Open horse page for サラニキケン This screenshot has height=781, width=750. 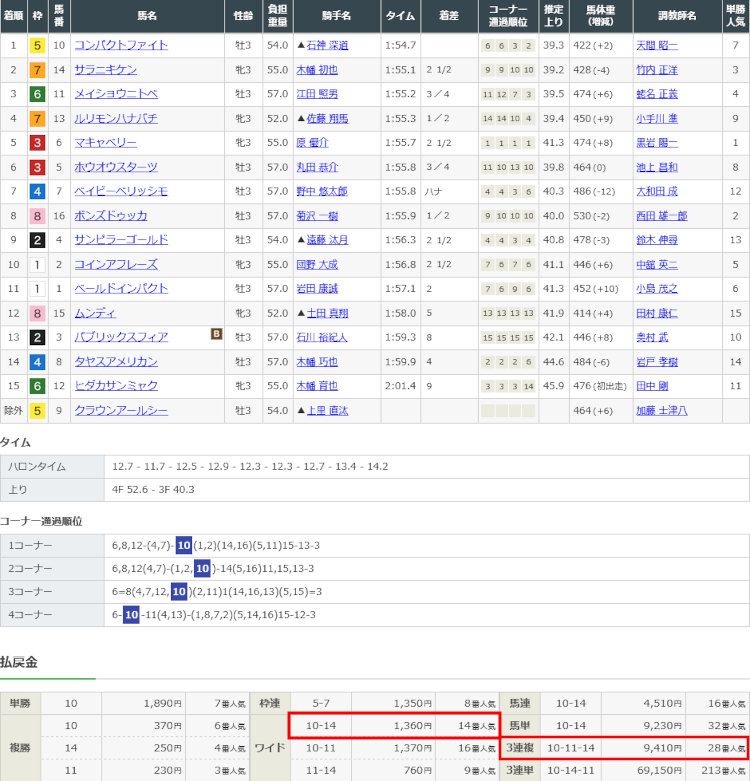tap(105, 70)
